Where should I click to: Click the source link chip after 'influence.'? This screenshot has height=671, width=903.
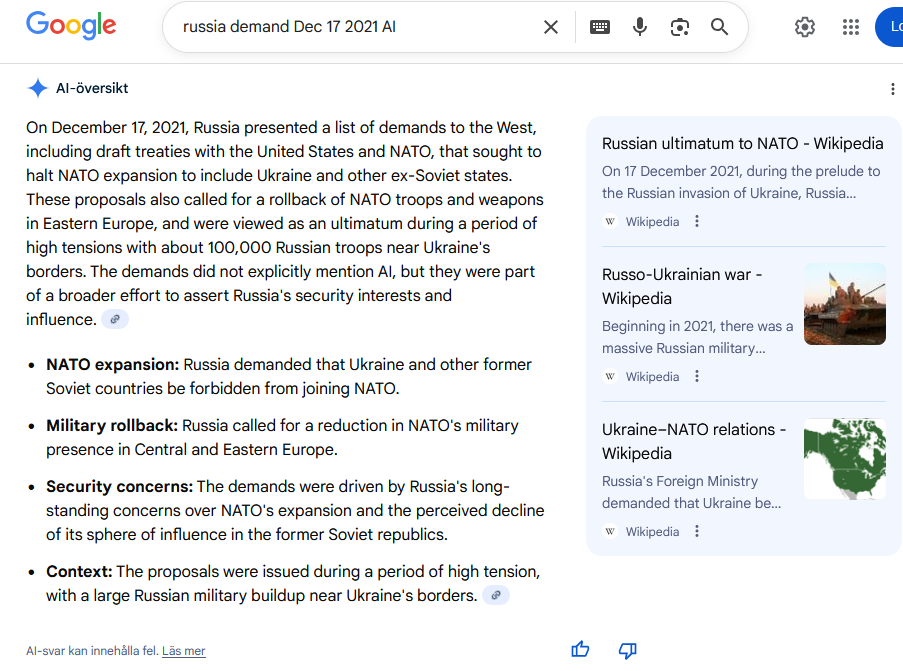pyautogui.click(x=115, y=319)
